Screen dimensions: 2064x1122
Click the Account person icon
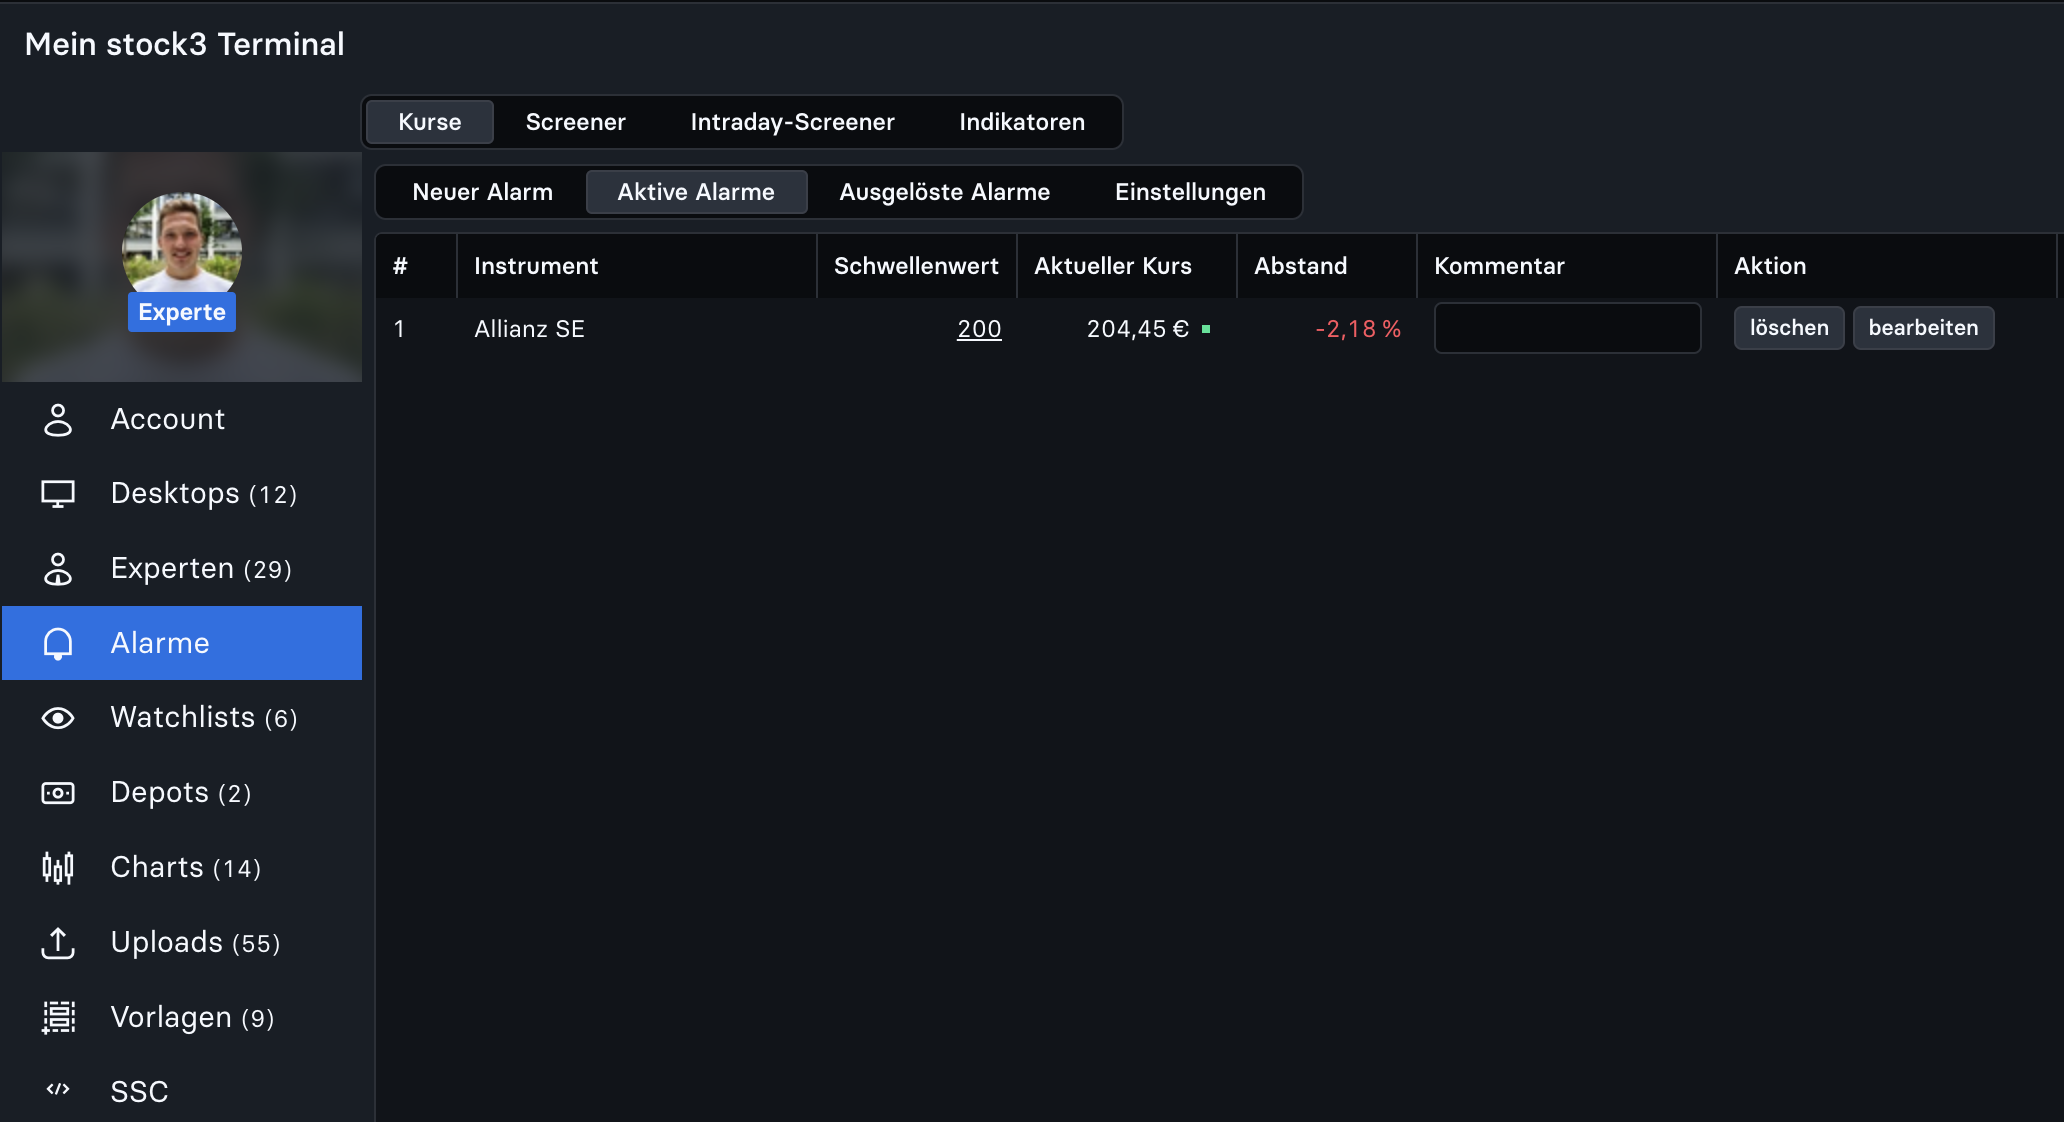[58, 420]
